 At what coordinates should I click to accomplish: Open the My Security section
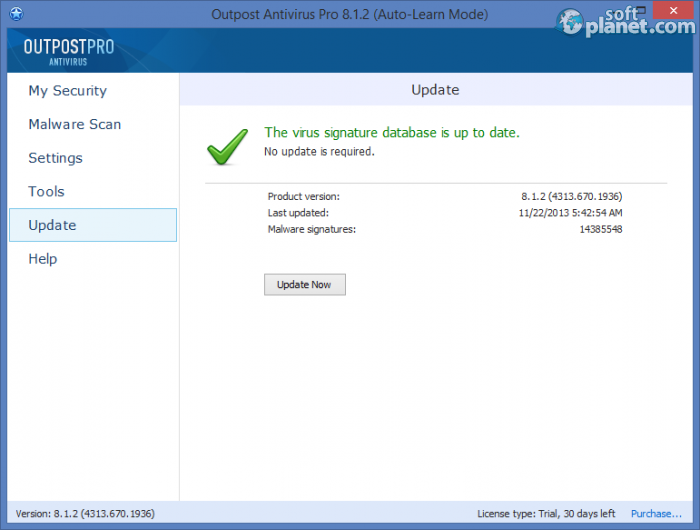67,91
